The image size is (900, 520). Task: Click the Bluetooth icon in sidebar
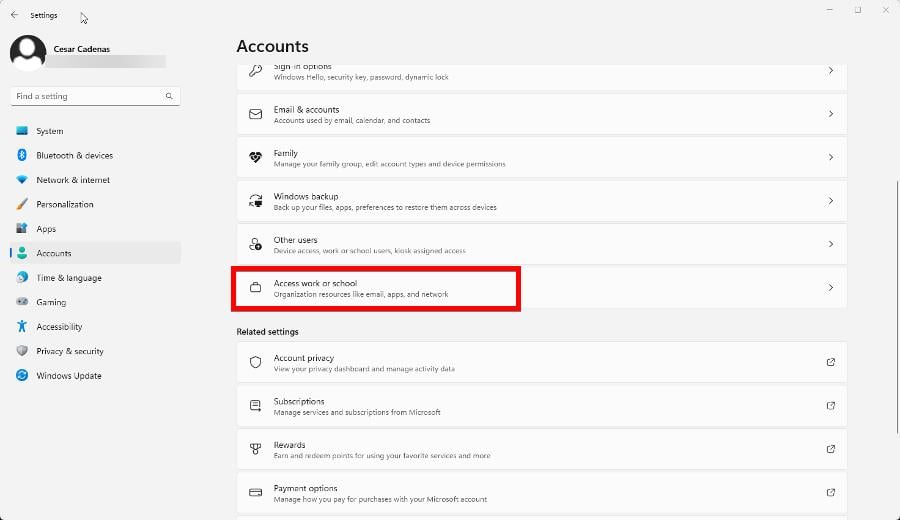click(x=22, y=155)
